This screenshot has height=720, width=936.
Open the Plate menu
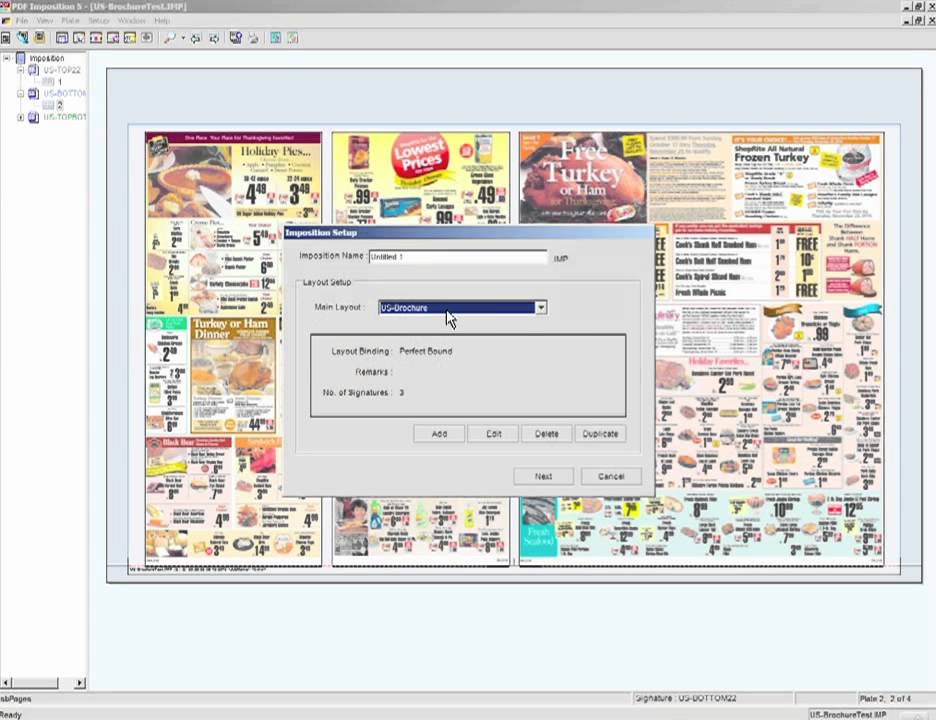[70, 20]
